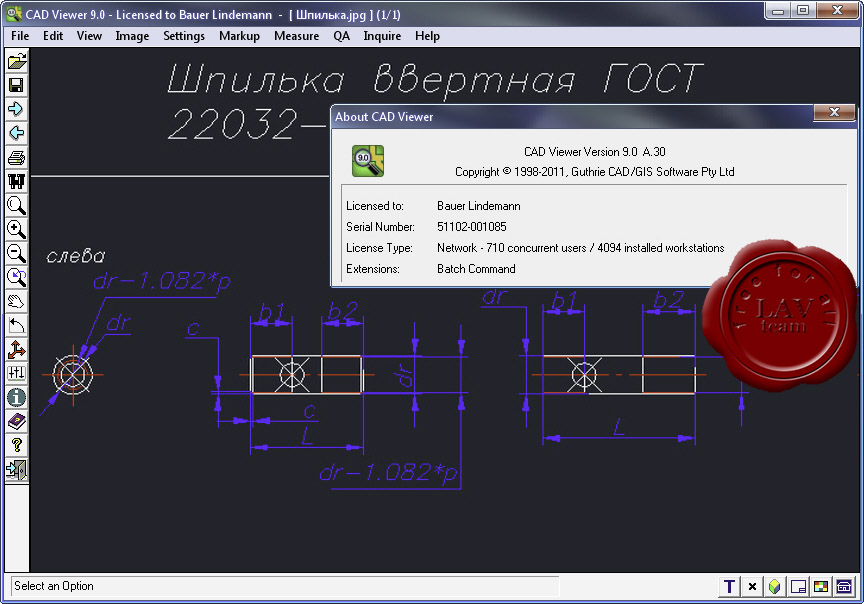Open the Settings menu
This screenshot has height=604, width=864.
coord(184,36)
